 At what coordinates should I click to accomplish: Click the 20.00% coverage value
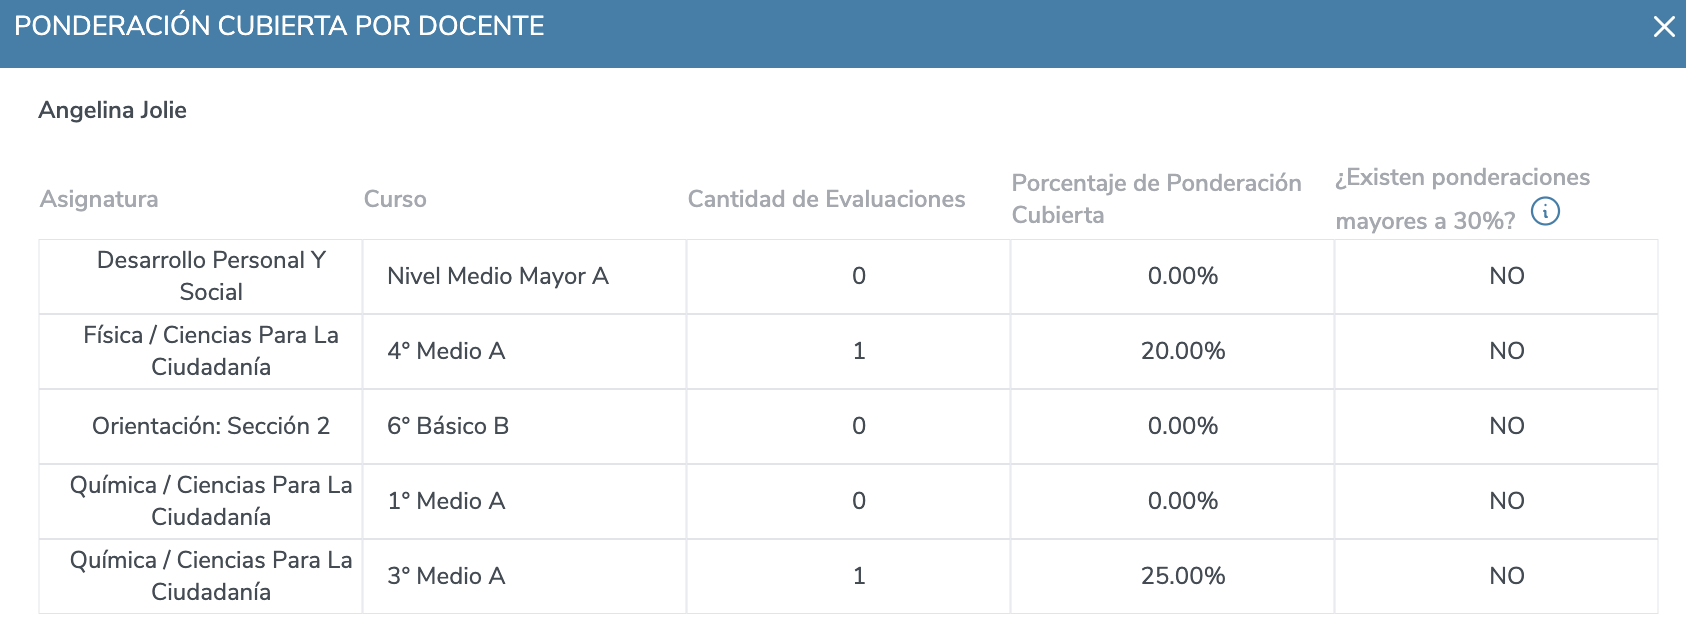[1183, 351]
